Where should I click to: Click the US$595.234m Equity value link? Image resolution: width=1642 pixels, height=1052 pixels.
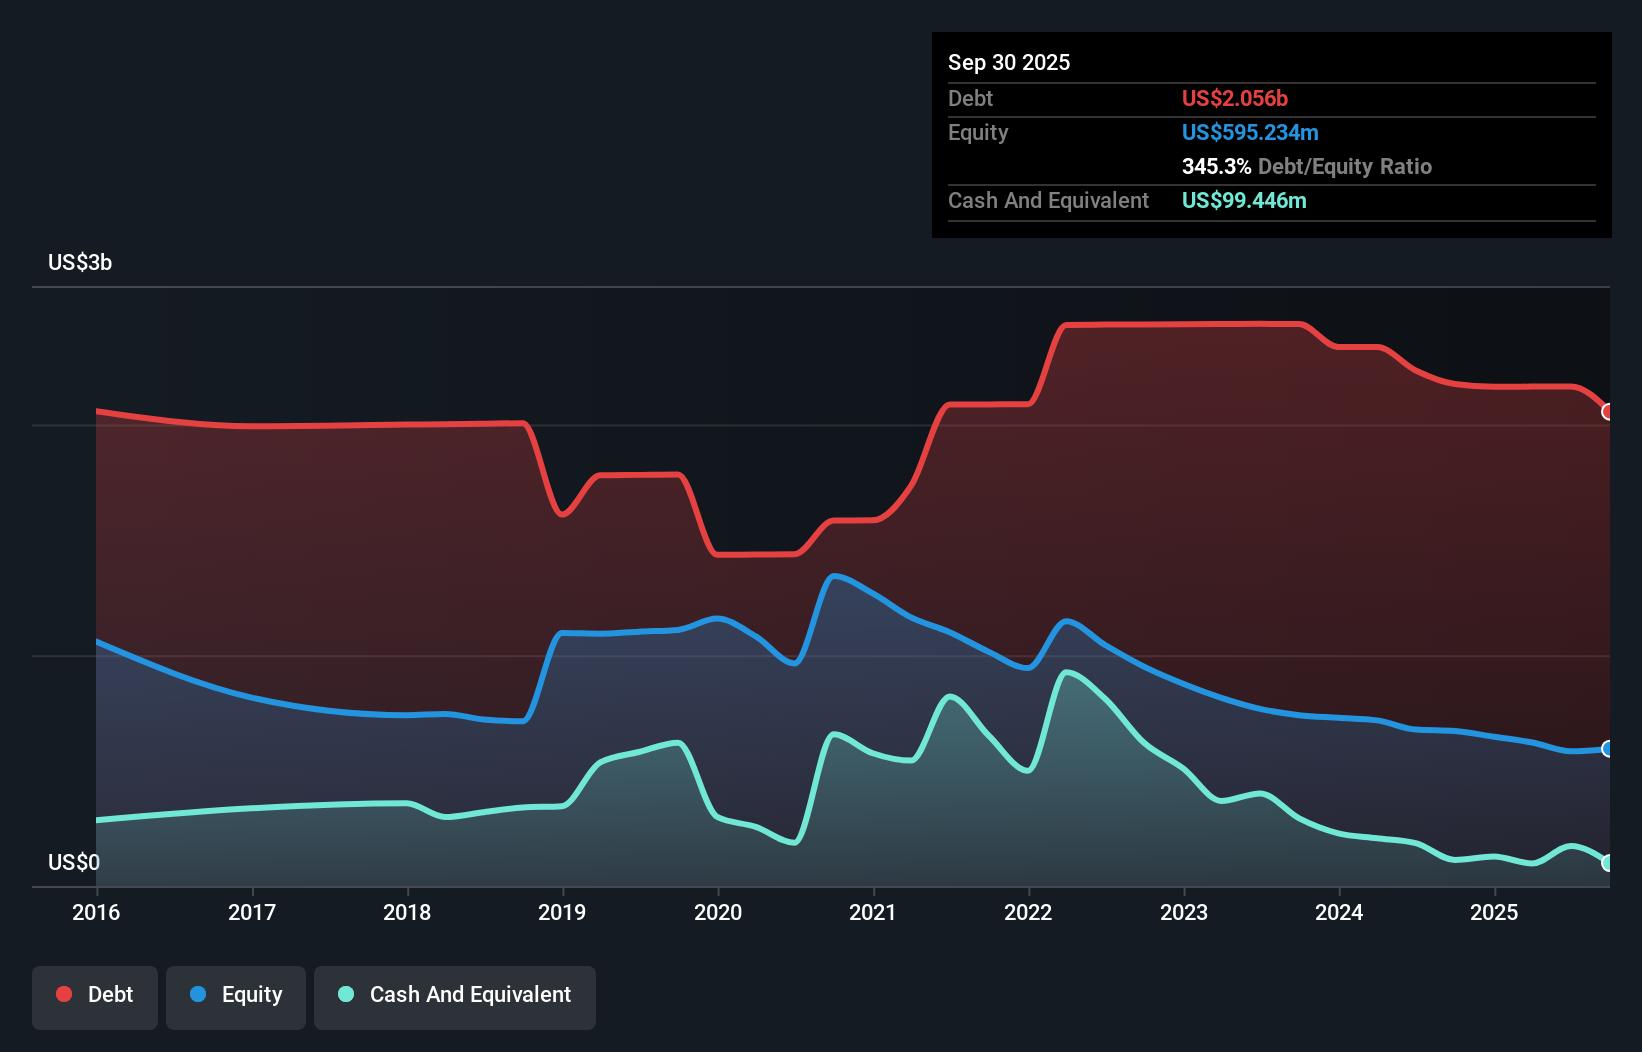coord(1250,132)
